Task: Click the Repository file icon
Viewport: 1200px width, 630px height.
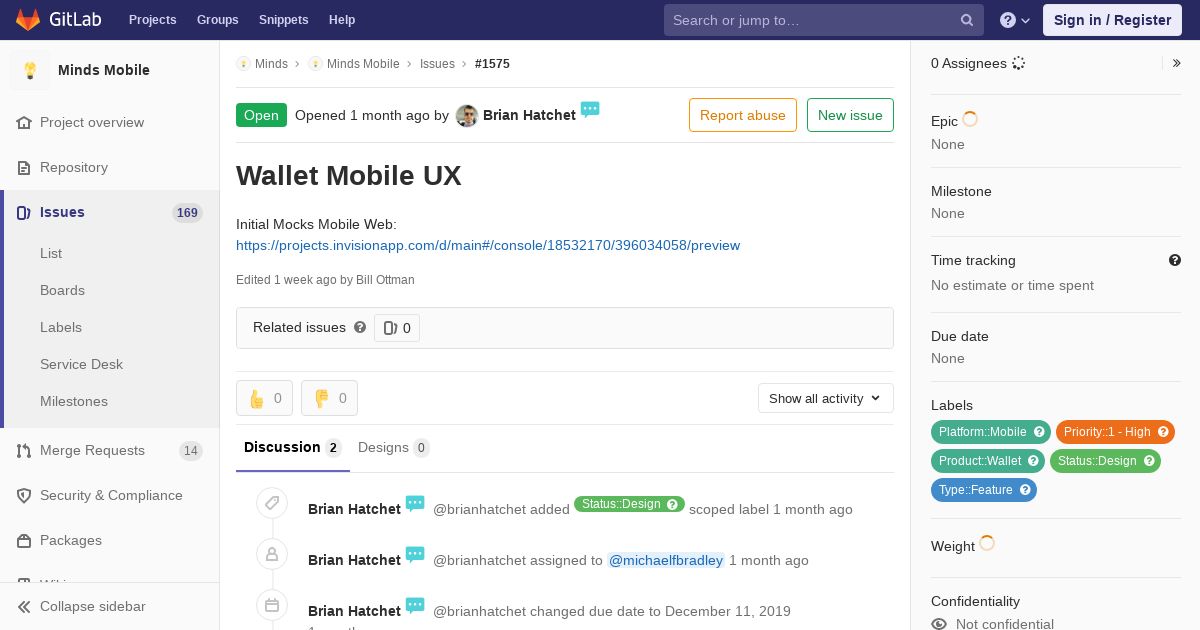Action: point(24,167)
